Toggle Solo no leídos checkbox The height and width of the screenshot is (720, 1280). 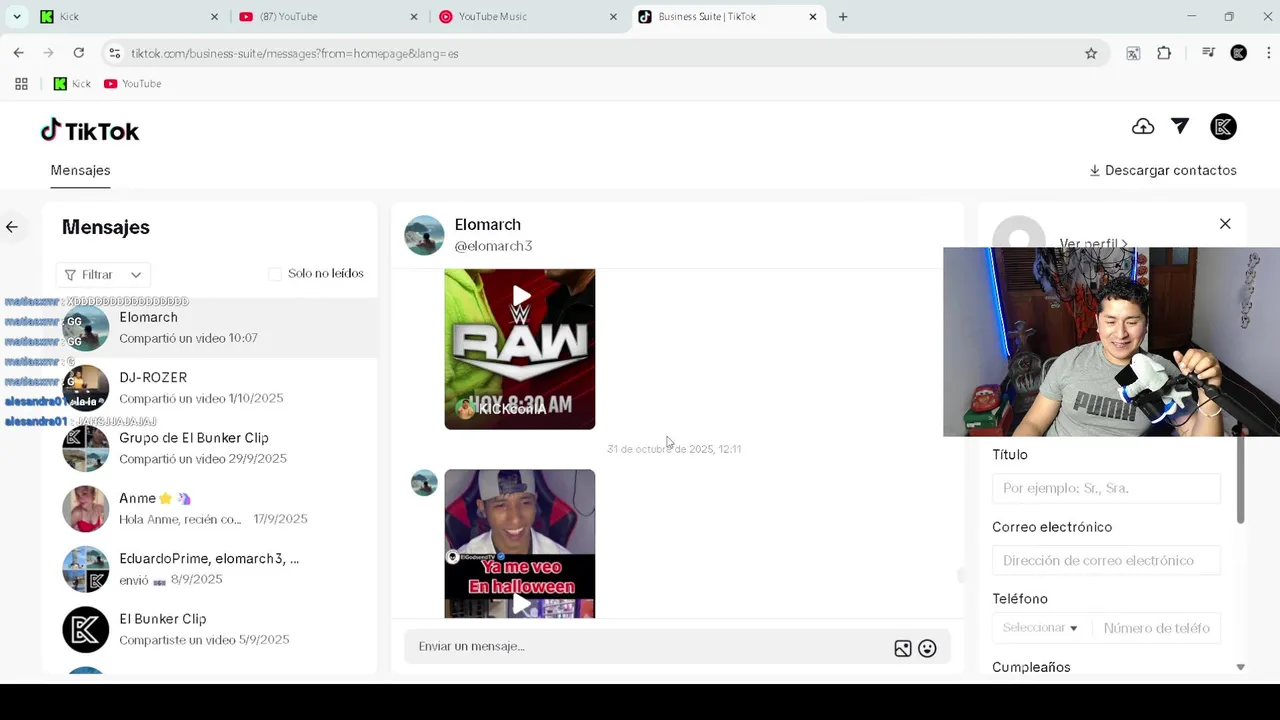point(275,274)
